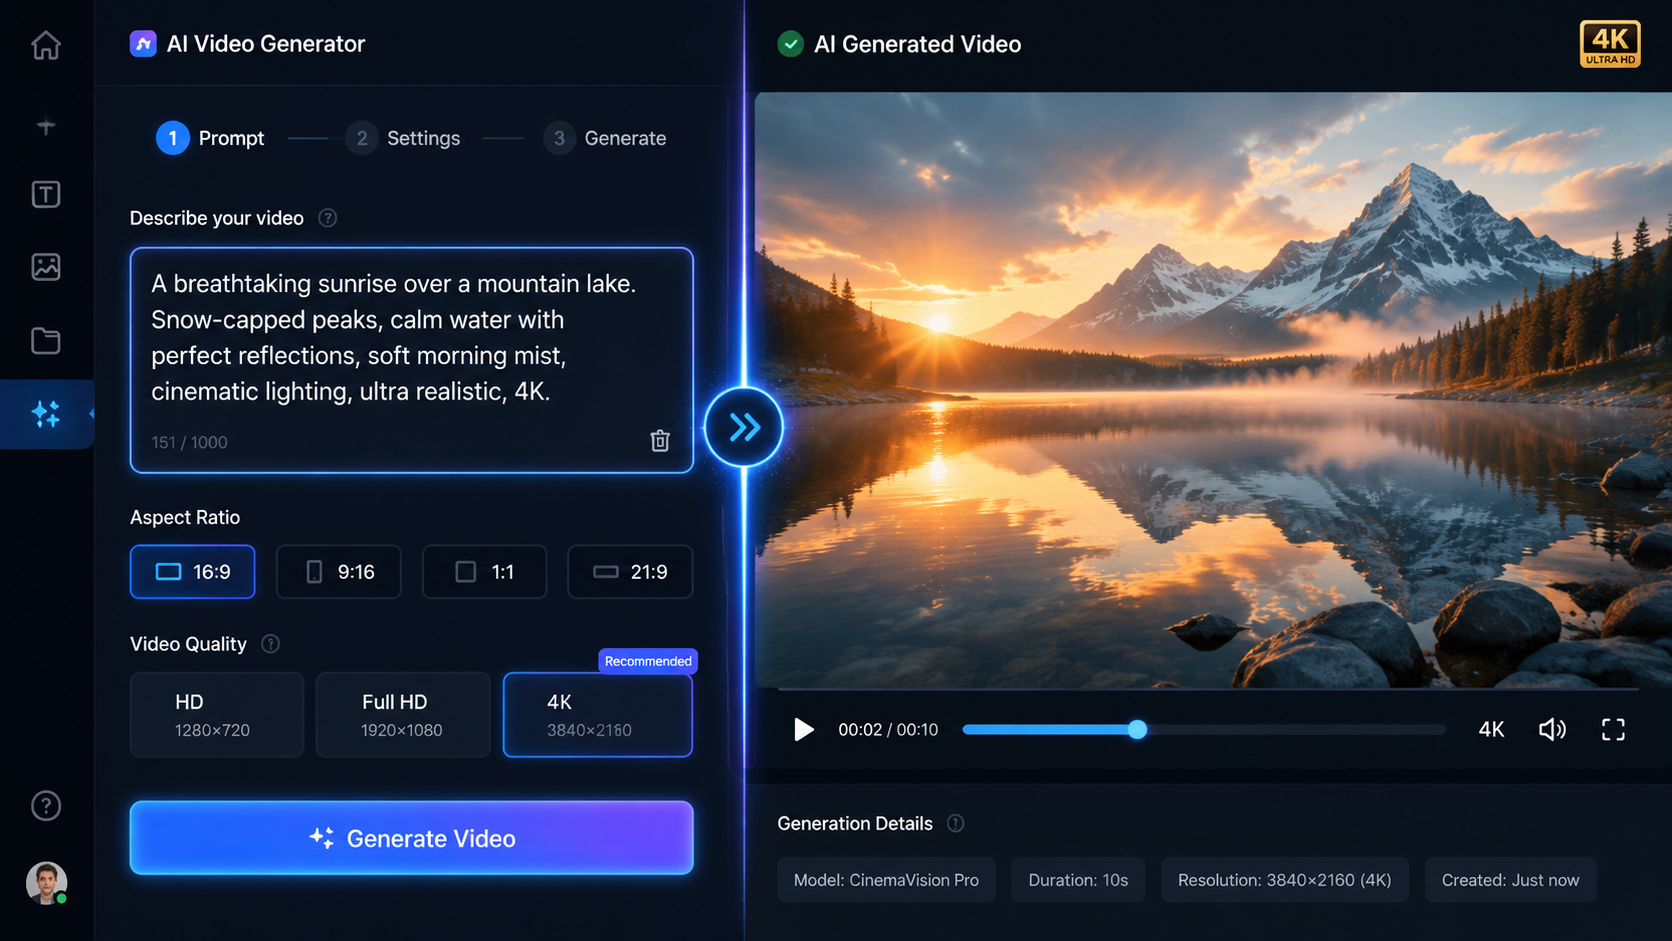Screen dimensions: 1672x941
Task: Click the Duration: 10s chip
Action: pos(1078,880)
